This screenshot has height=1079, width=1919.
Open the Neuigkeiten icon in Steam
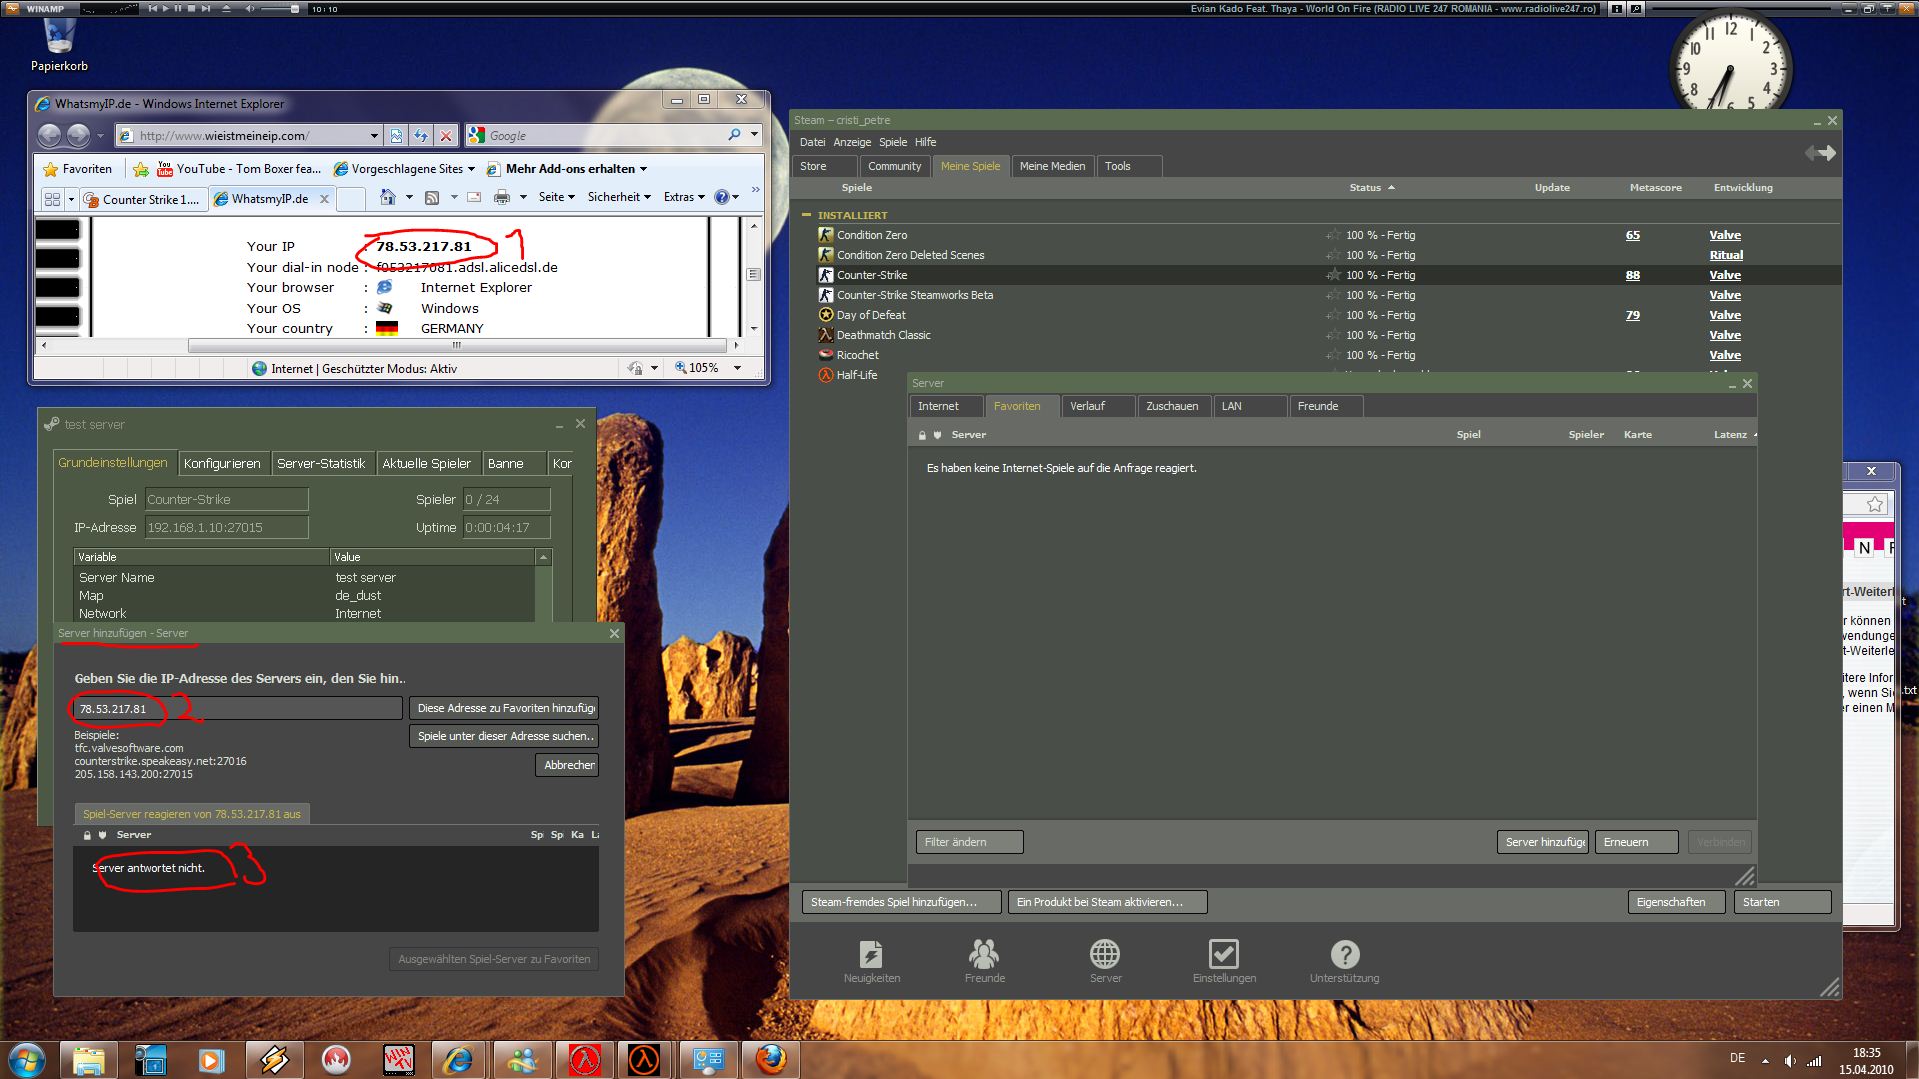[x=872, y=961]
